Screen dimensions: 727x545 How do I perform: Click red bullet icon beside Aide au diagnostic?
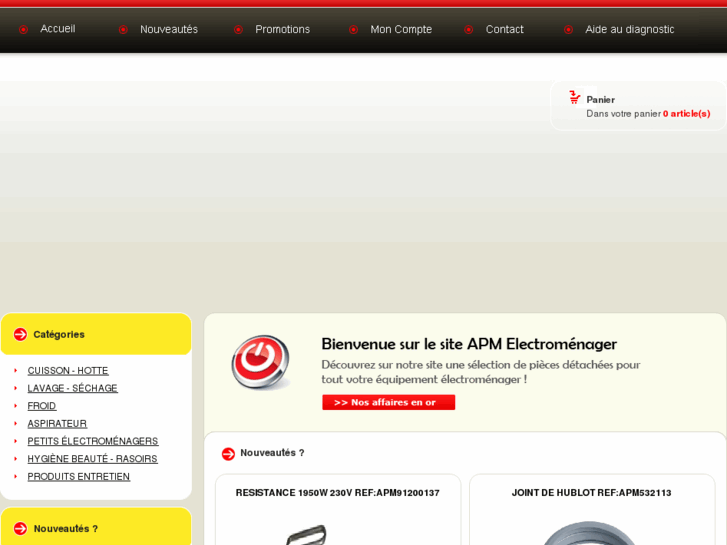568,30
